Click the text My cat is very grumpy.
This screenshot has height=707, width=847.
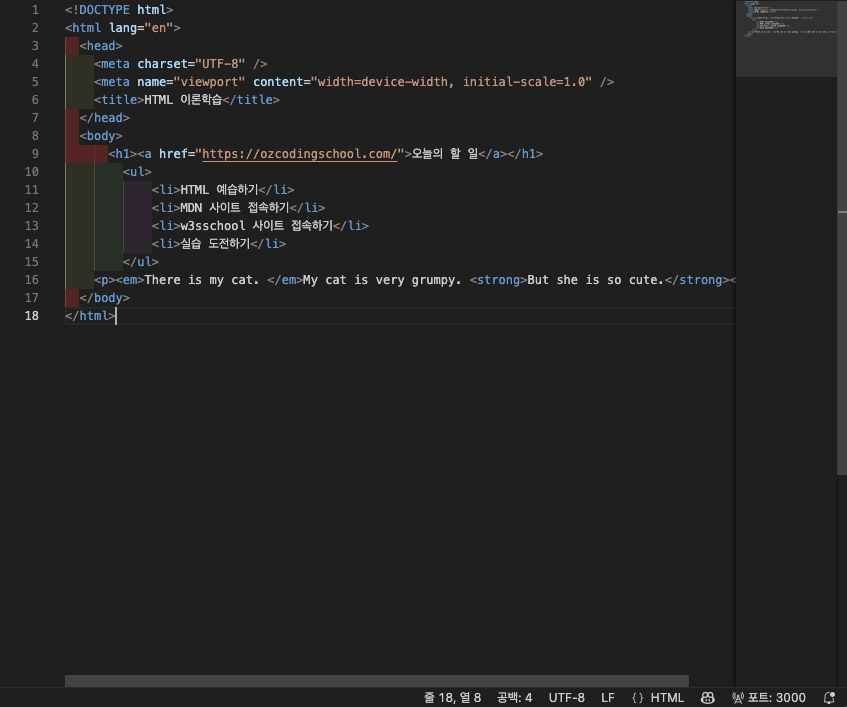(382, 280)
